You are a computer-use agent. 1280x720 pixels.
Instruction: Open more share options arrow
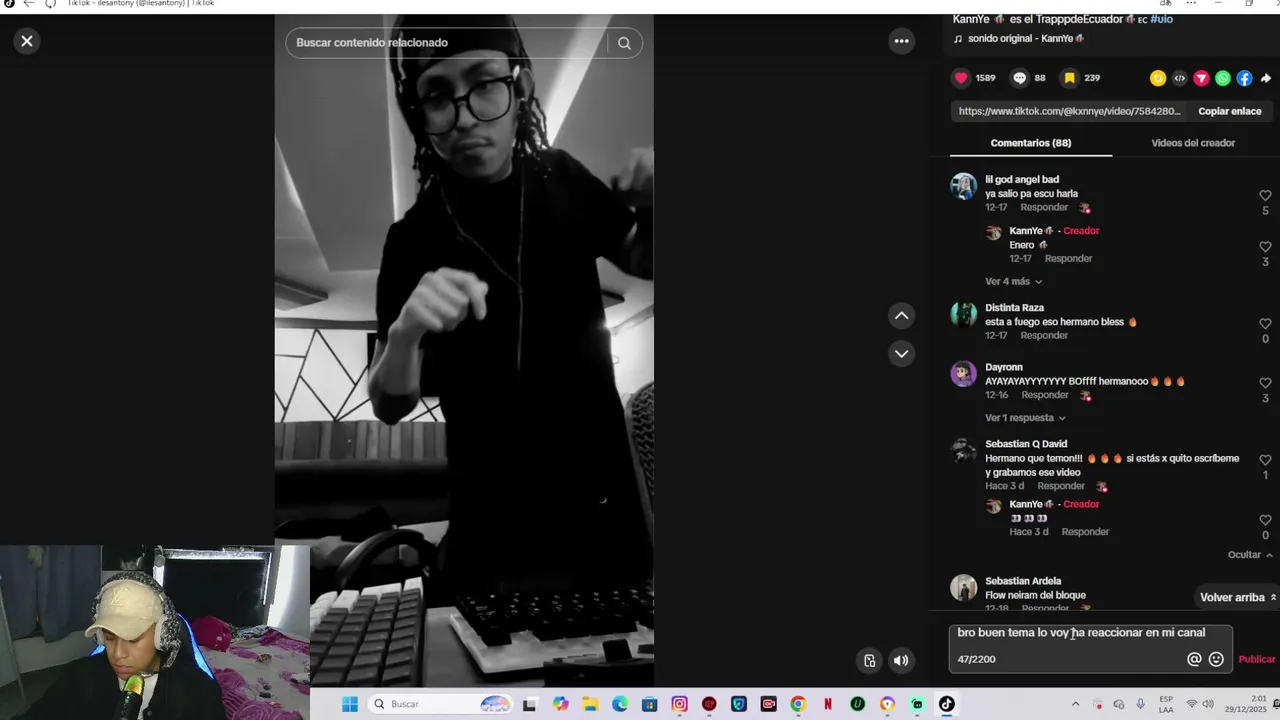pos(1265,78)
